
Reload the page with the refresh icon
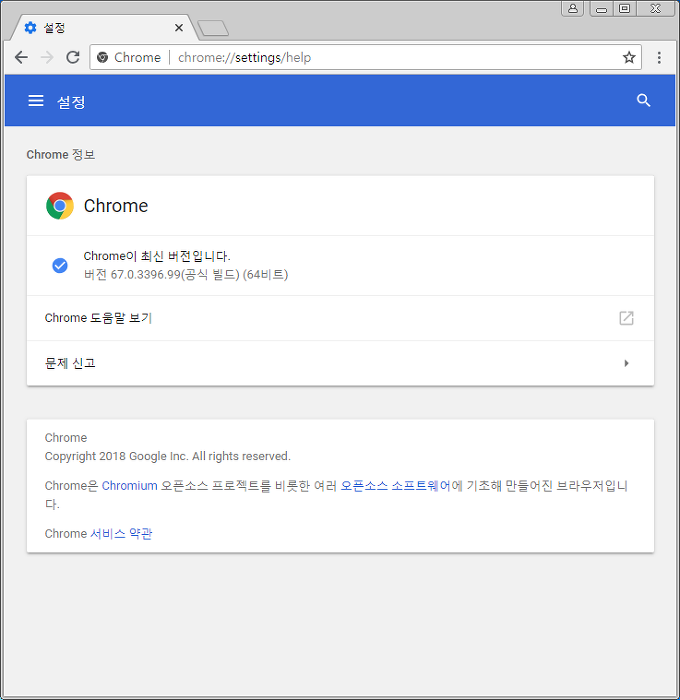tap(73, 57)
